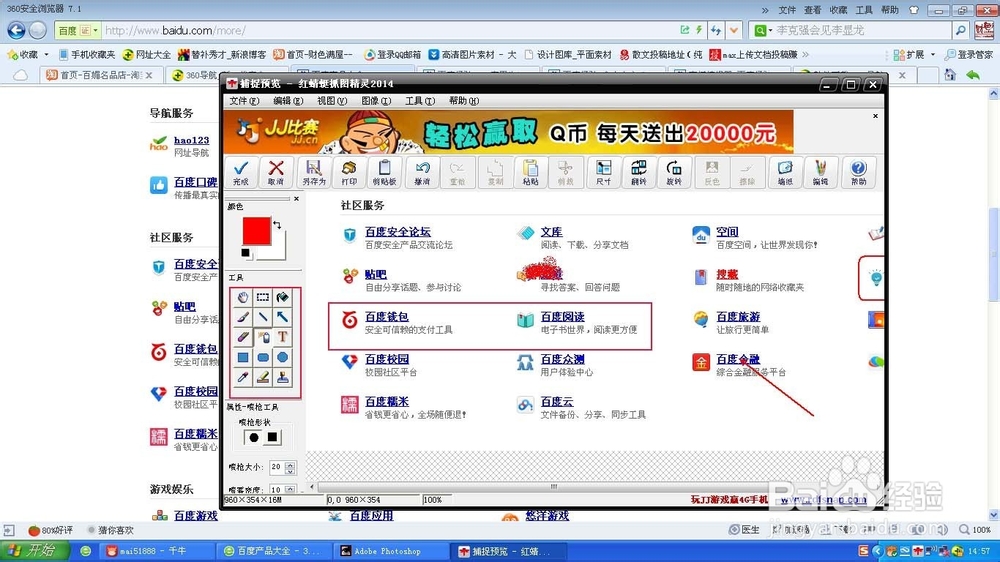Viewport: 1000px width, 562px height.
Task: Select the straight line tool
Action: (263, 317)
